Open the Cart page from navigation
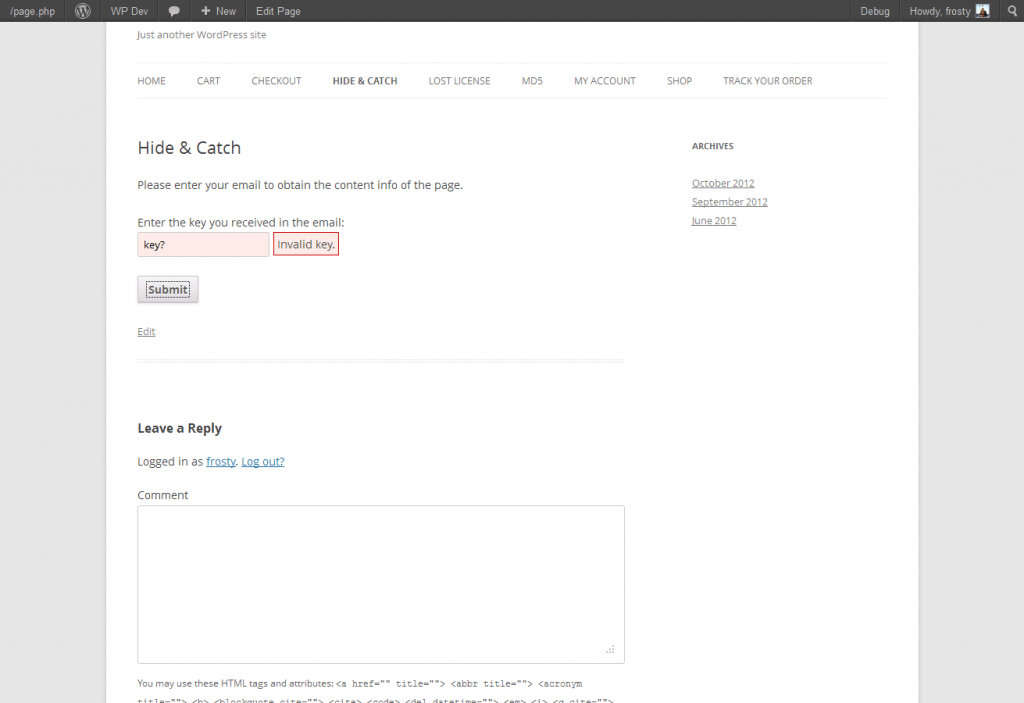 [208, 81]
